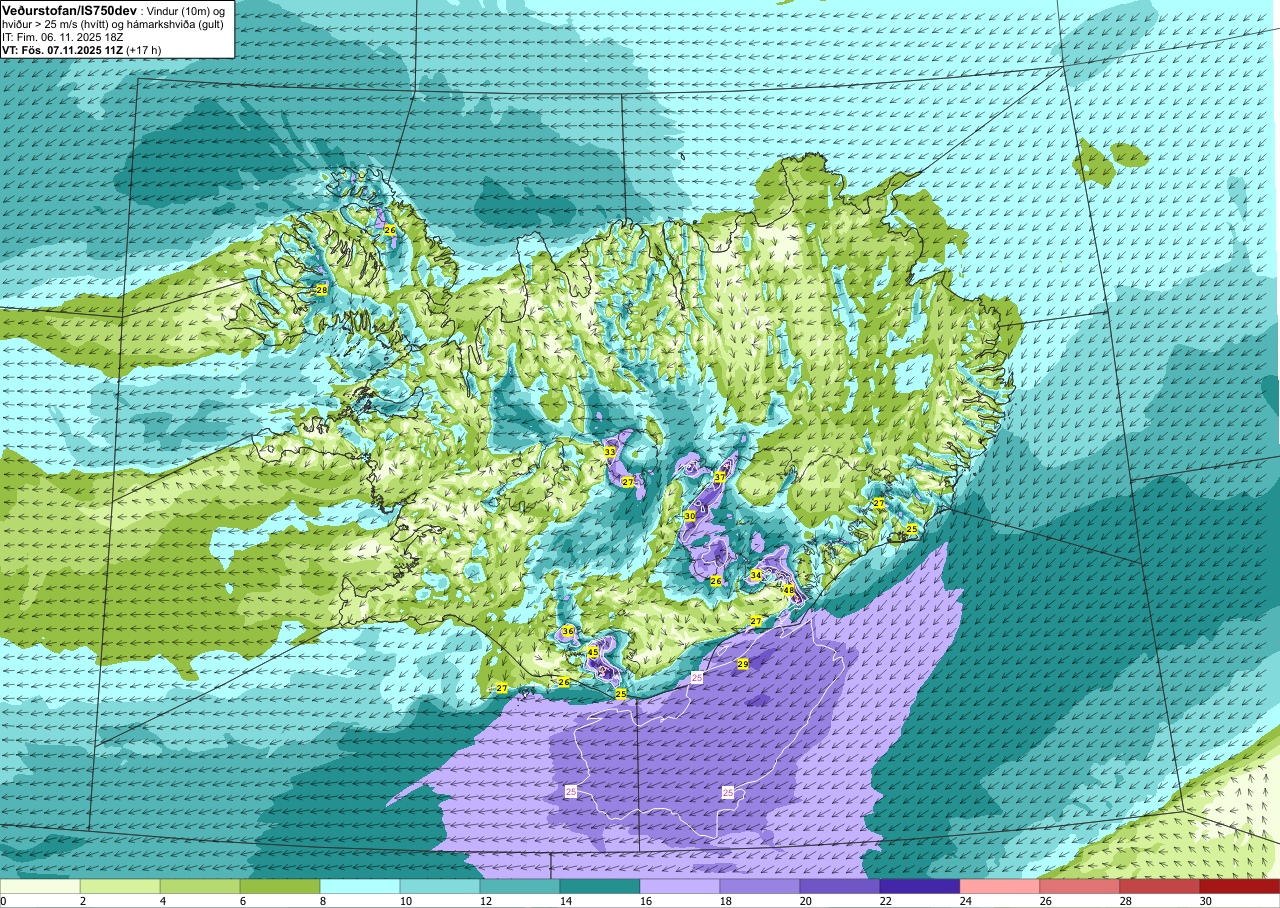Screen dimensions: 1280x908
Task: Click the yellow gust label 30 on map
Action: [x=690, y=516]
